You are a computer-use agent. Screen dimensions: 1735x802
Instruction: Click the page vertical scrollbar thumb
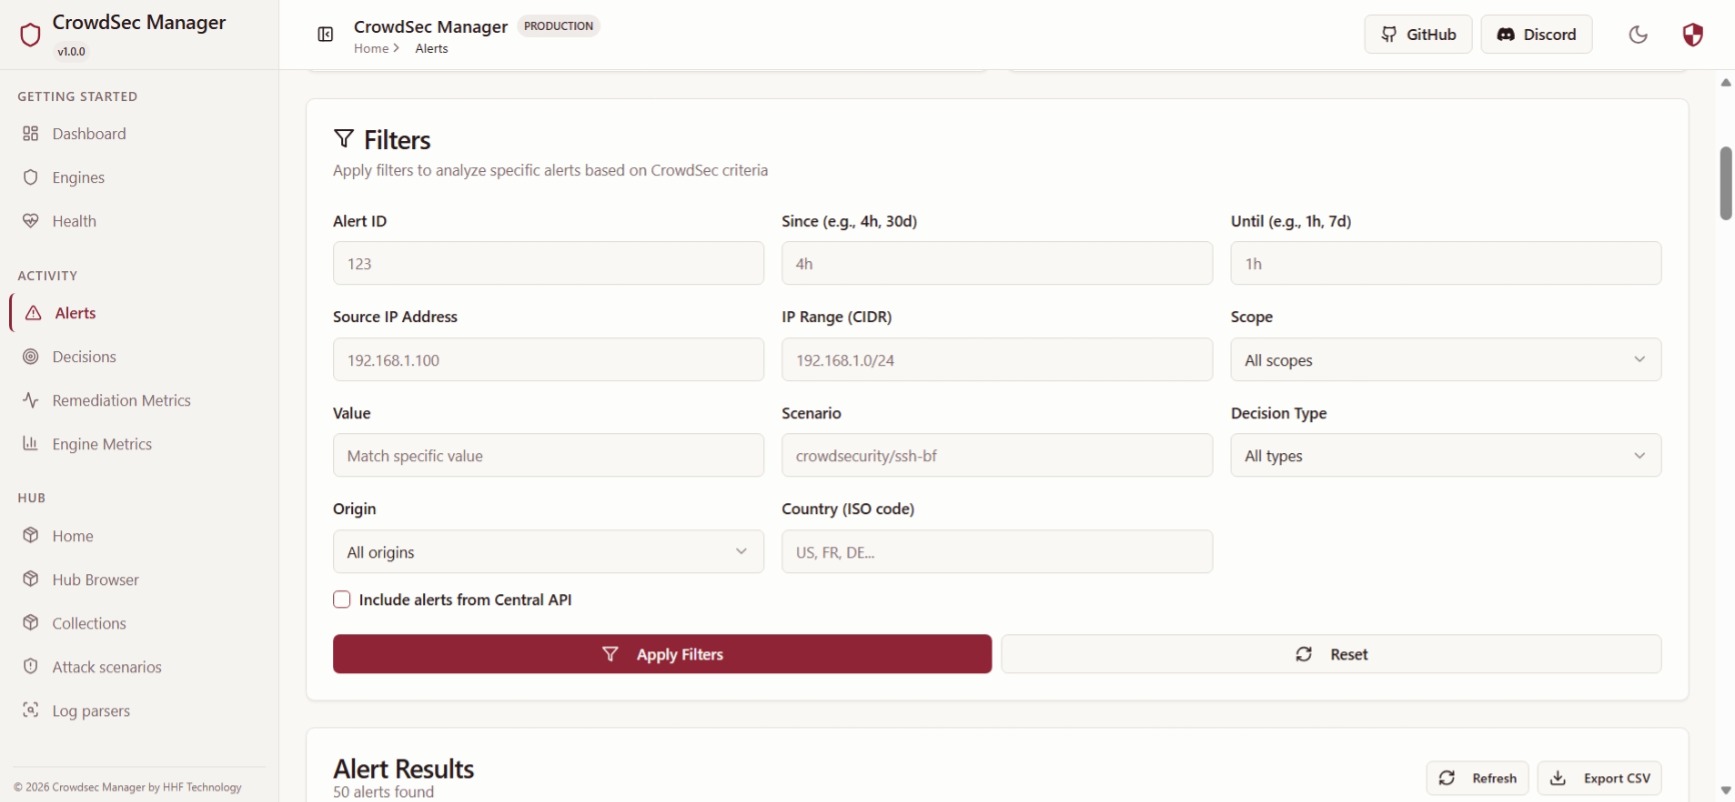[x=1725, y=183]
